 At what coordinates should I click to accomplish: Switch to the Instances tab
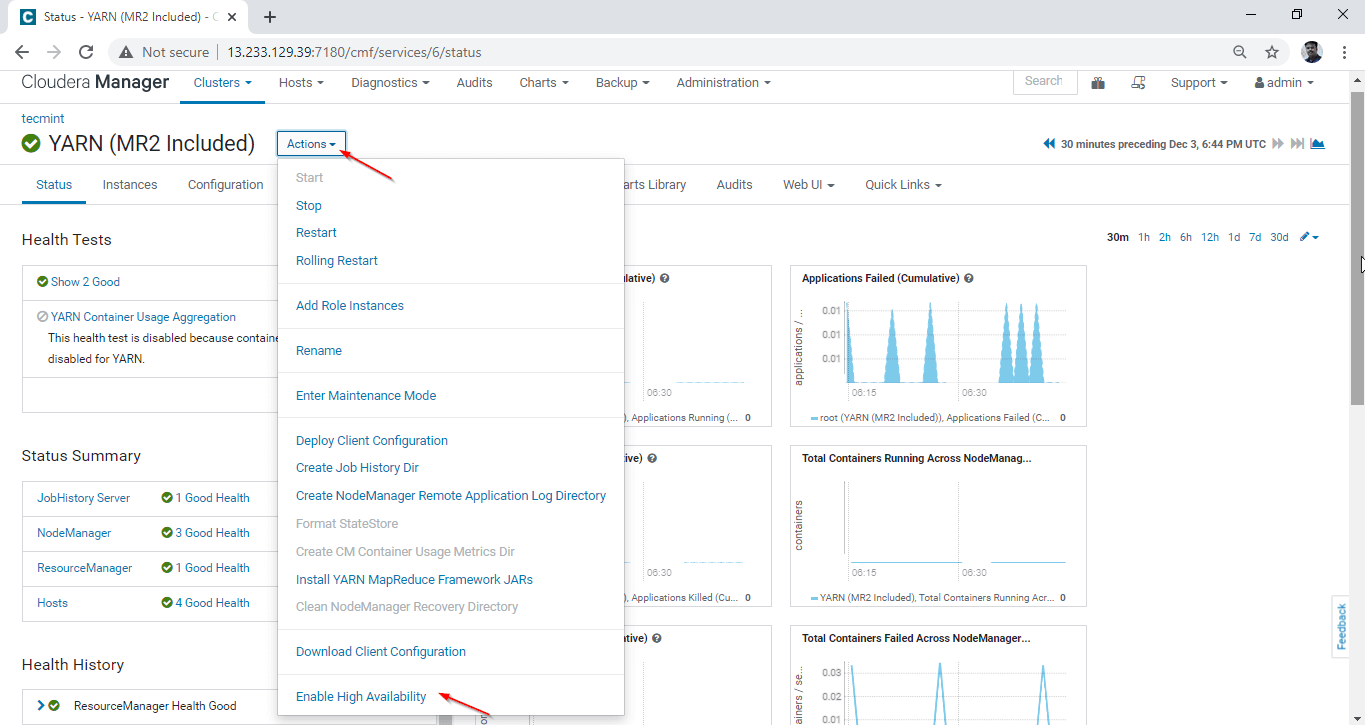tap(130, 185)
